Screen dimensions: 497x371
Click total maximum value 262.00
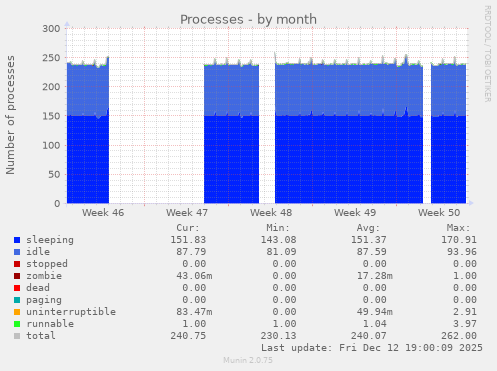pyautogui.click(x=459, y=336)
